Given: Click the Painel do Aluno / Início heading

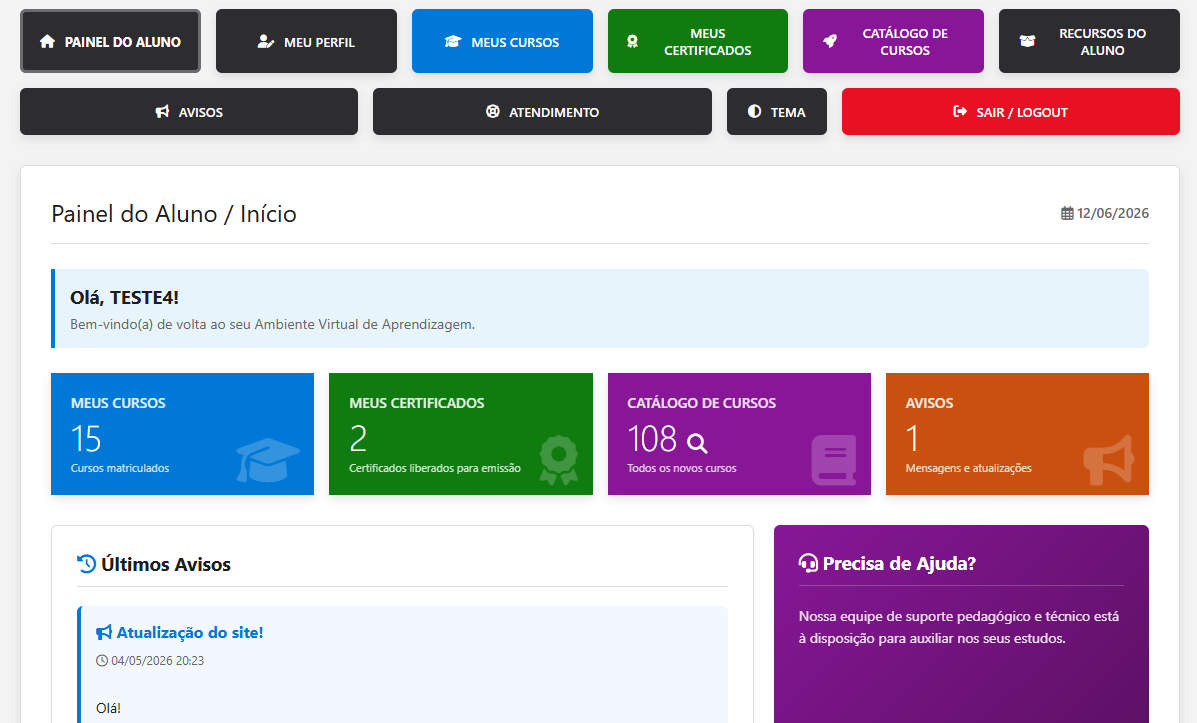Looking at the screenshot, I should (174, 214).
